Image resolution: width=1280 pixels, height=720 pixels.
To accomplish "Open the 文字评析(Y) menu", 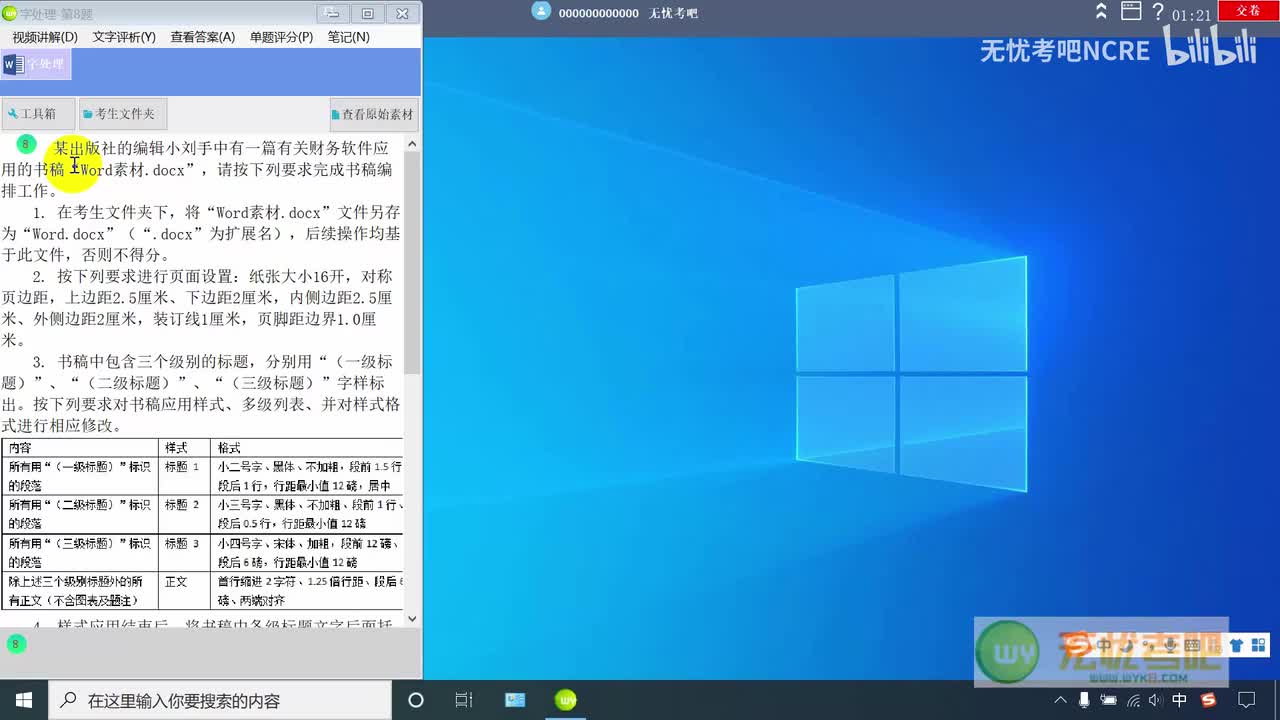I will [x=124, y=37].
